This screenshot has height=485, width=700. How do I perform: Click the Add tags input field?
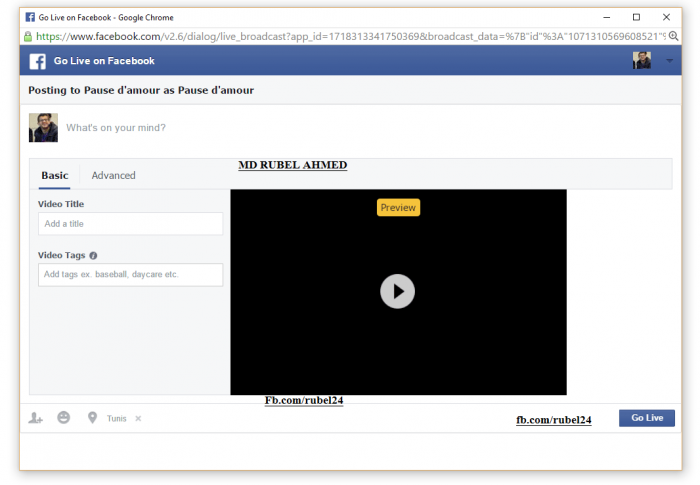(130, 275)
